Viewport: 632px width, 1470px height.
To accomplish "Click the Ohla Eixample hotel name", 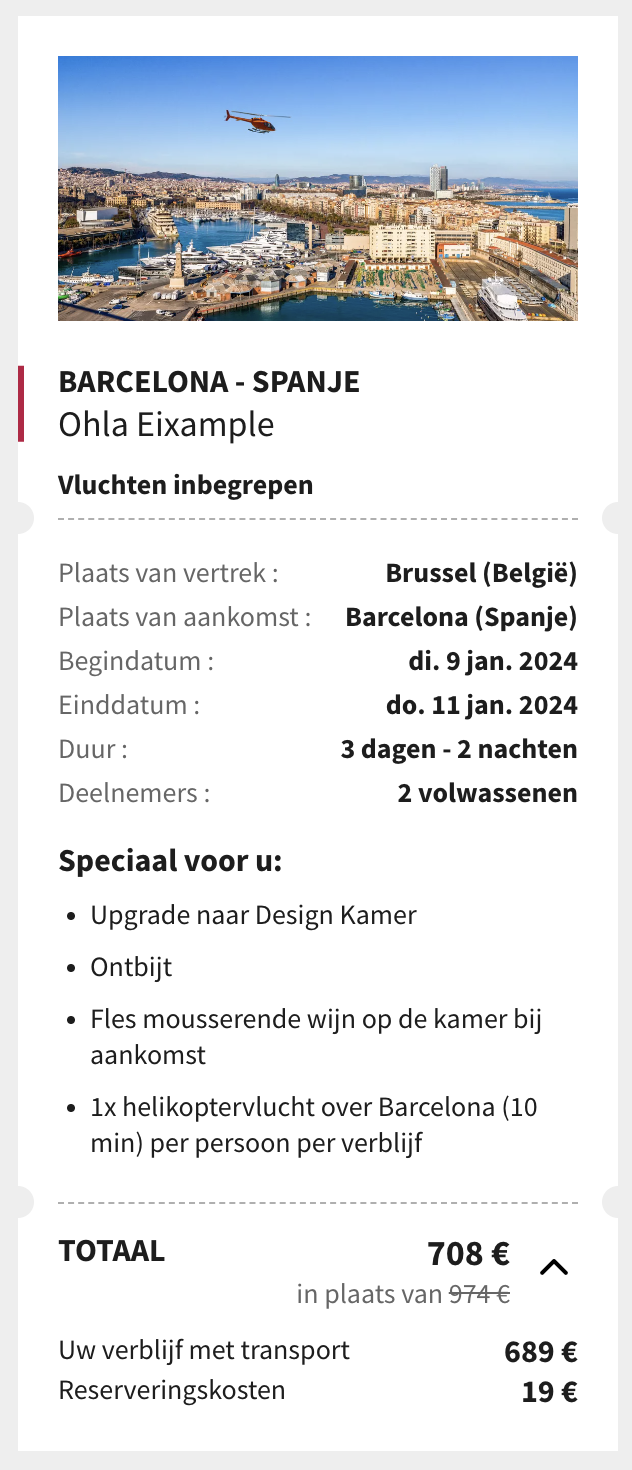I will point(166,425).
